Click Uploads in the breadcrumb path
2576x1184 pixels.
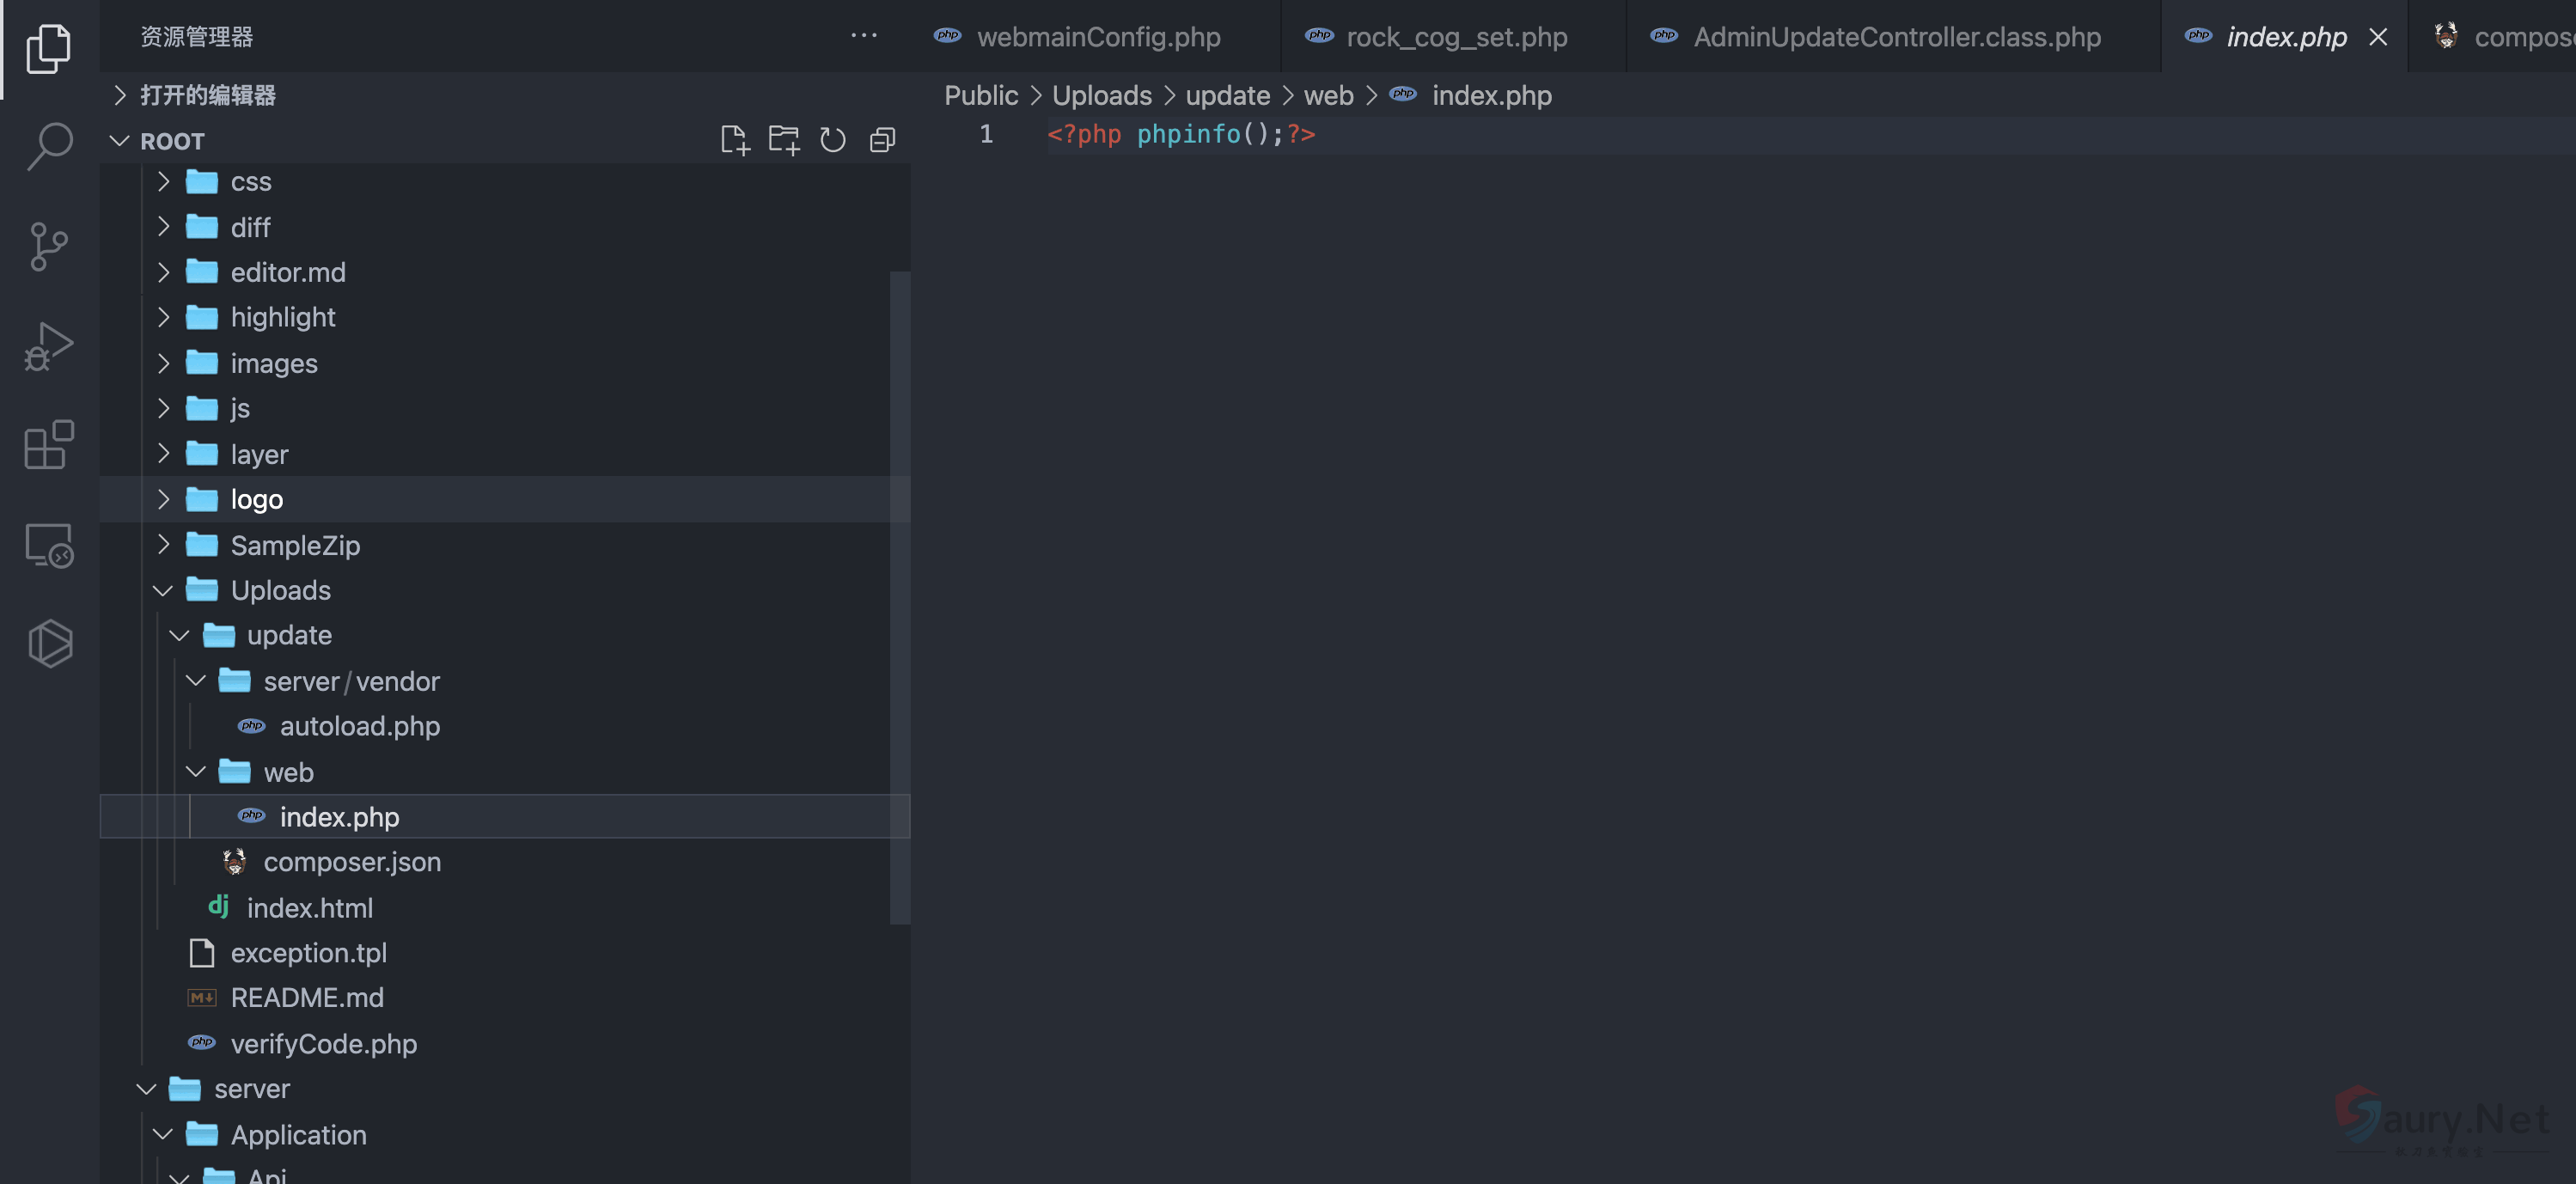click(x=1101, y=95)
